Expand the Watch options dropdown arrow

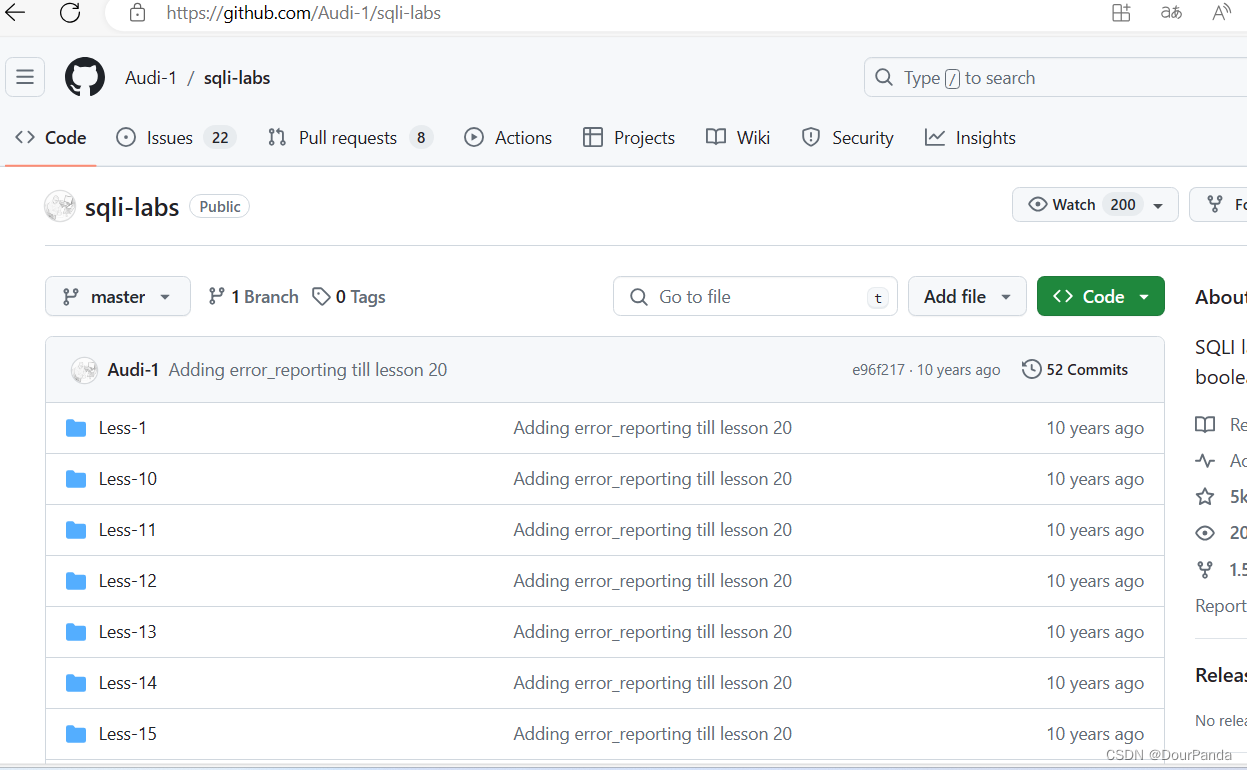[1158, 205]
